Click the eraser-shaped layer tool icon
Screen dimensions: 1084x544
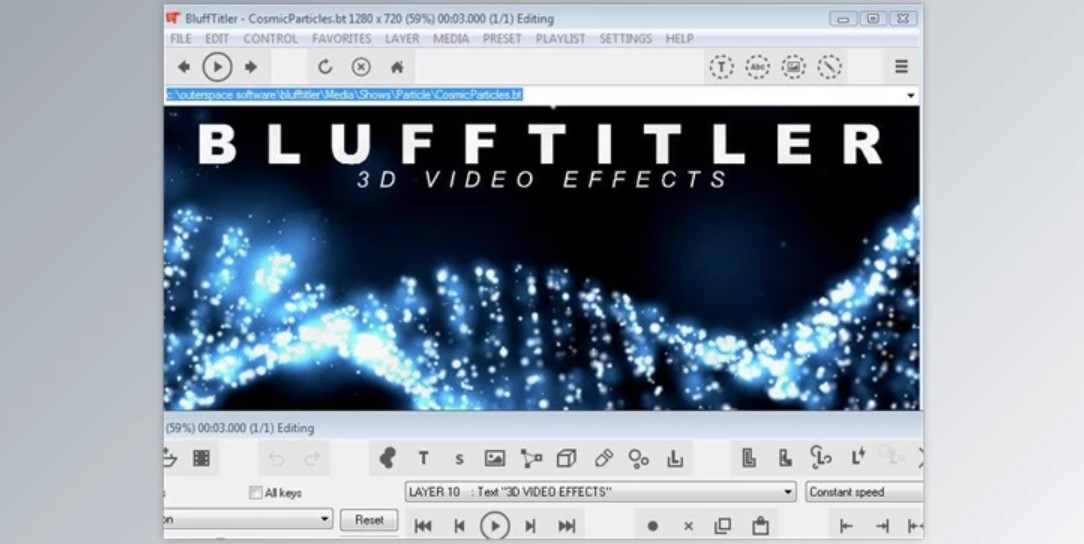click(x=603, y=458)
